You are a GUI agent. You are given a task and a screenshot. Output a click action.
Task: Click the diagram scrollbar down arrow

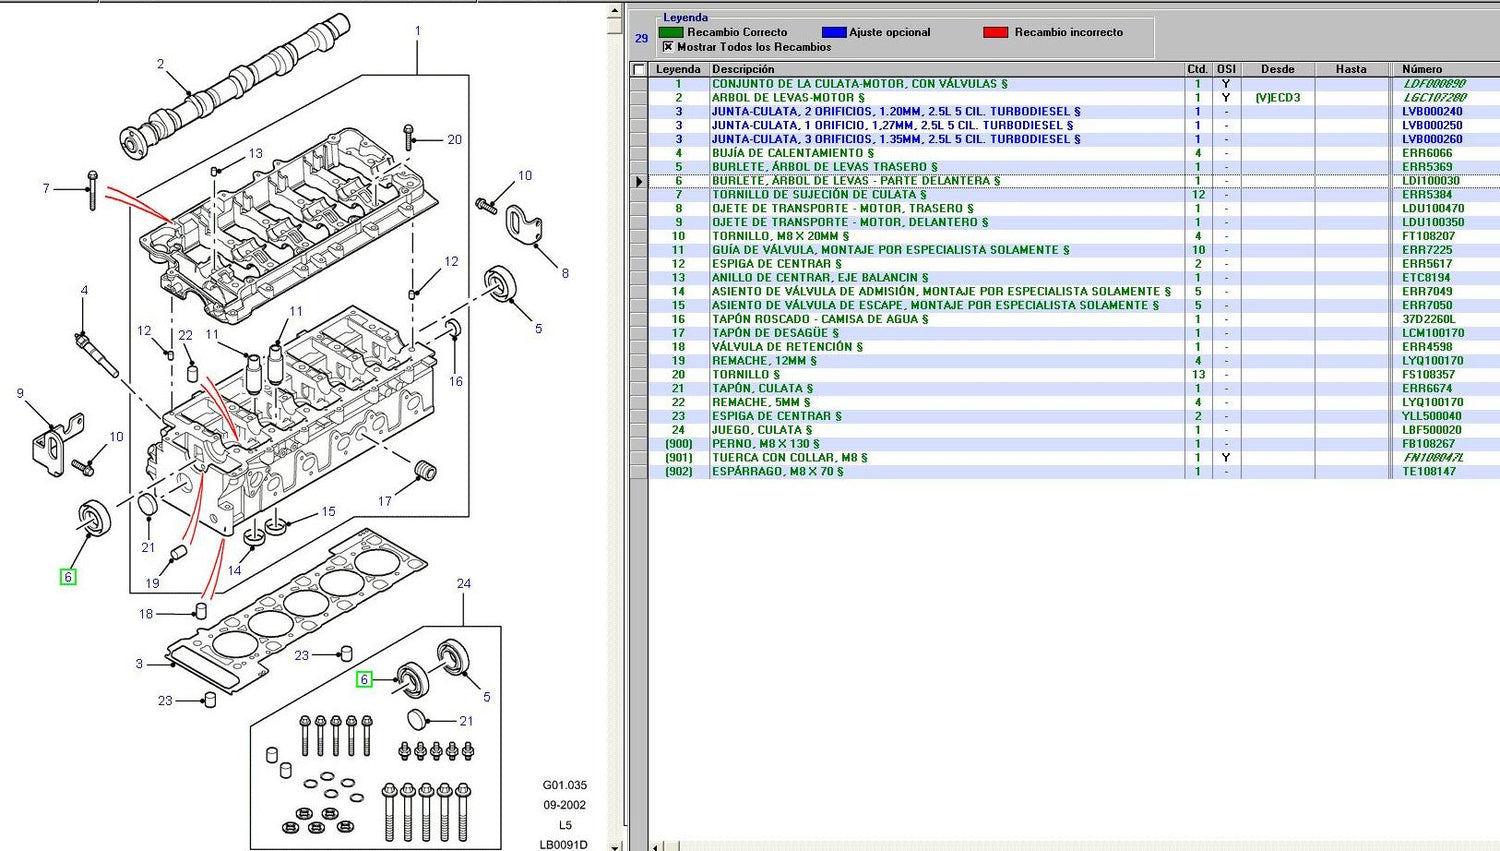tap(613, 845)
